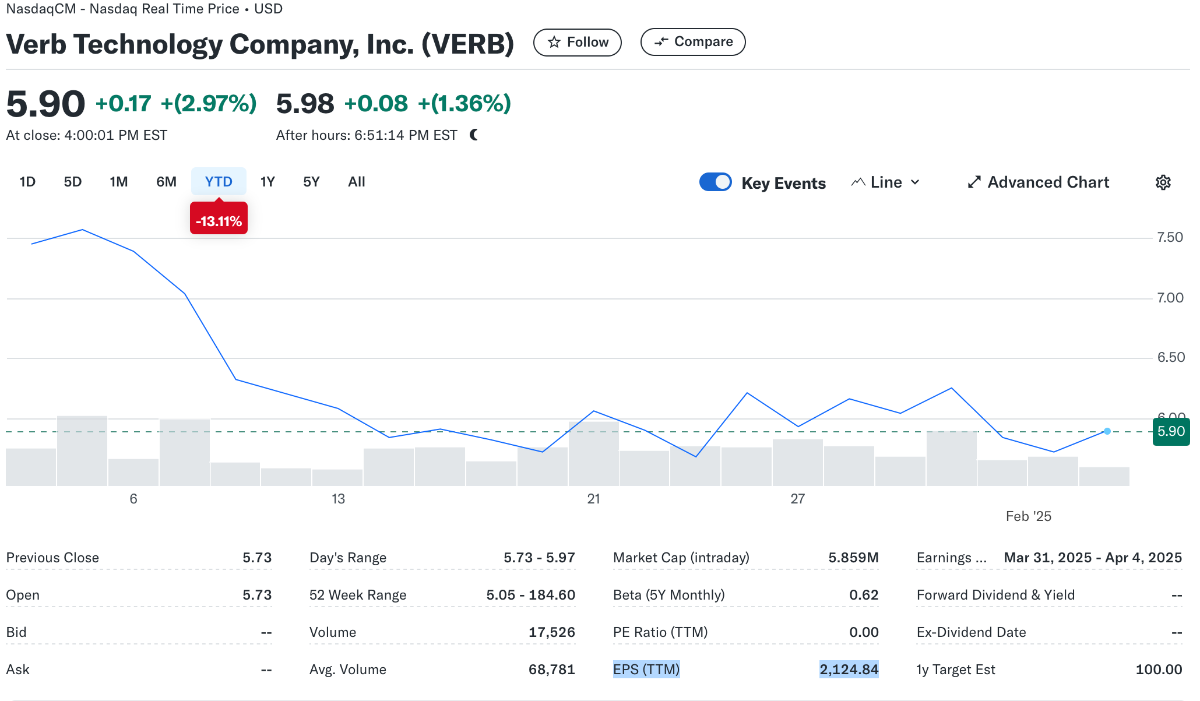Click the truncated Earnings label
Screen dimensions: 1200x701
(x=951, y=557)
